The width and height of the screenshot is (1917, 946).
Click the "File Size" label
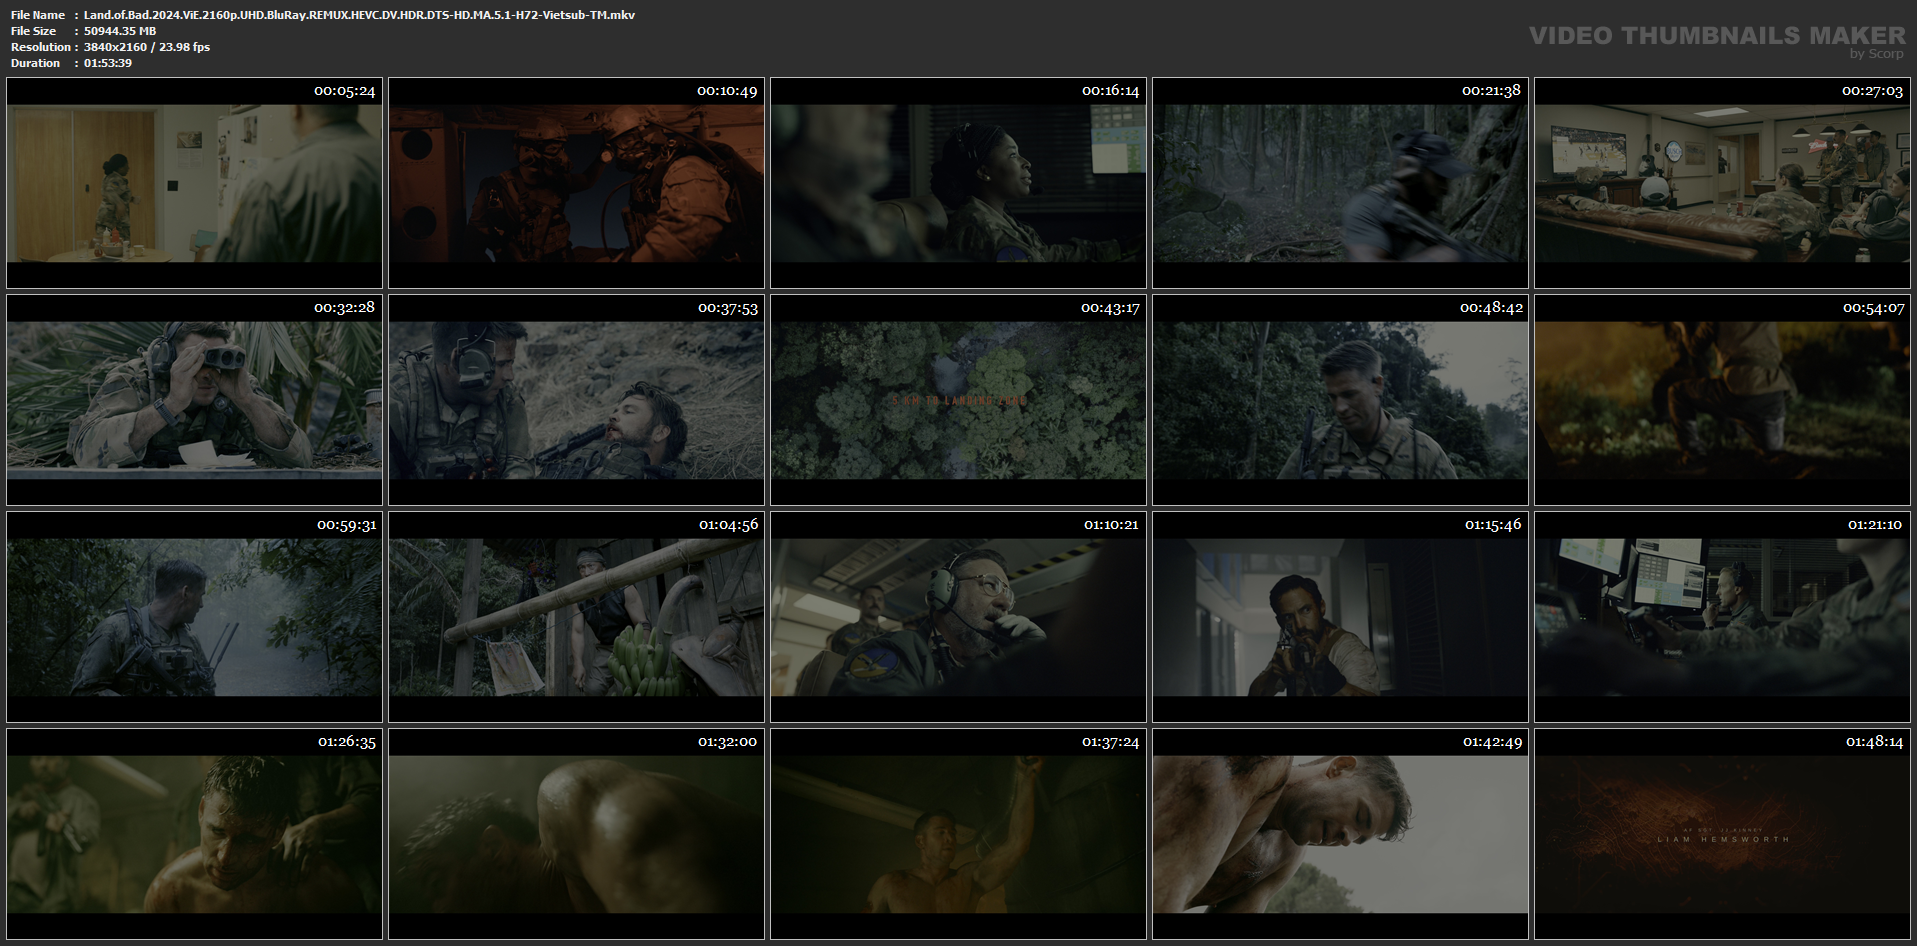pos(34,31)
